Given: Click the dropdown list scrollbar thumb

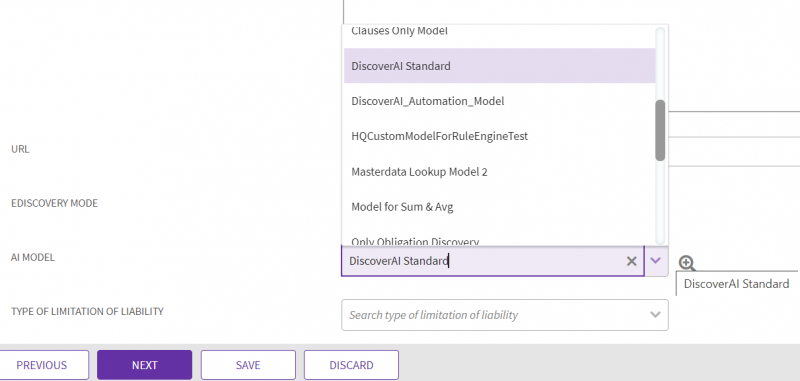Looking at the screenshot, I should click(x=660, y=131).
